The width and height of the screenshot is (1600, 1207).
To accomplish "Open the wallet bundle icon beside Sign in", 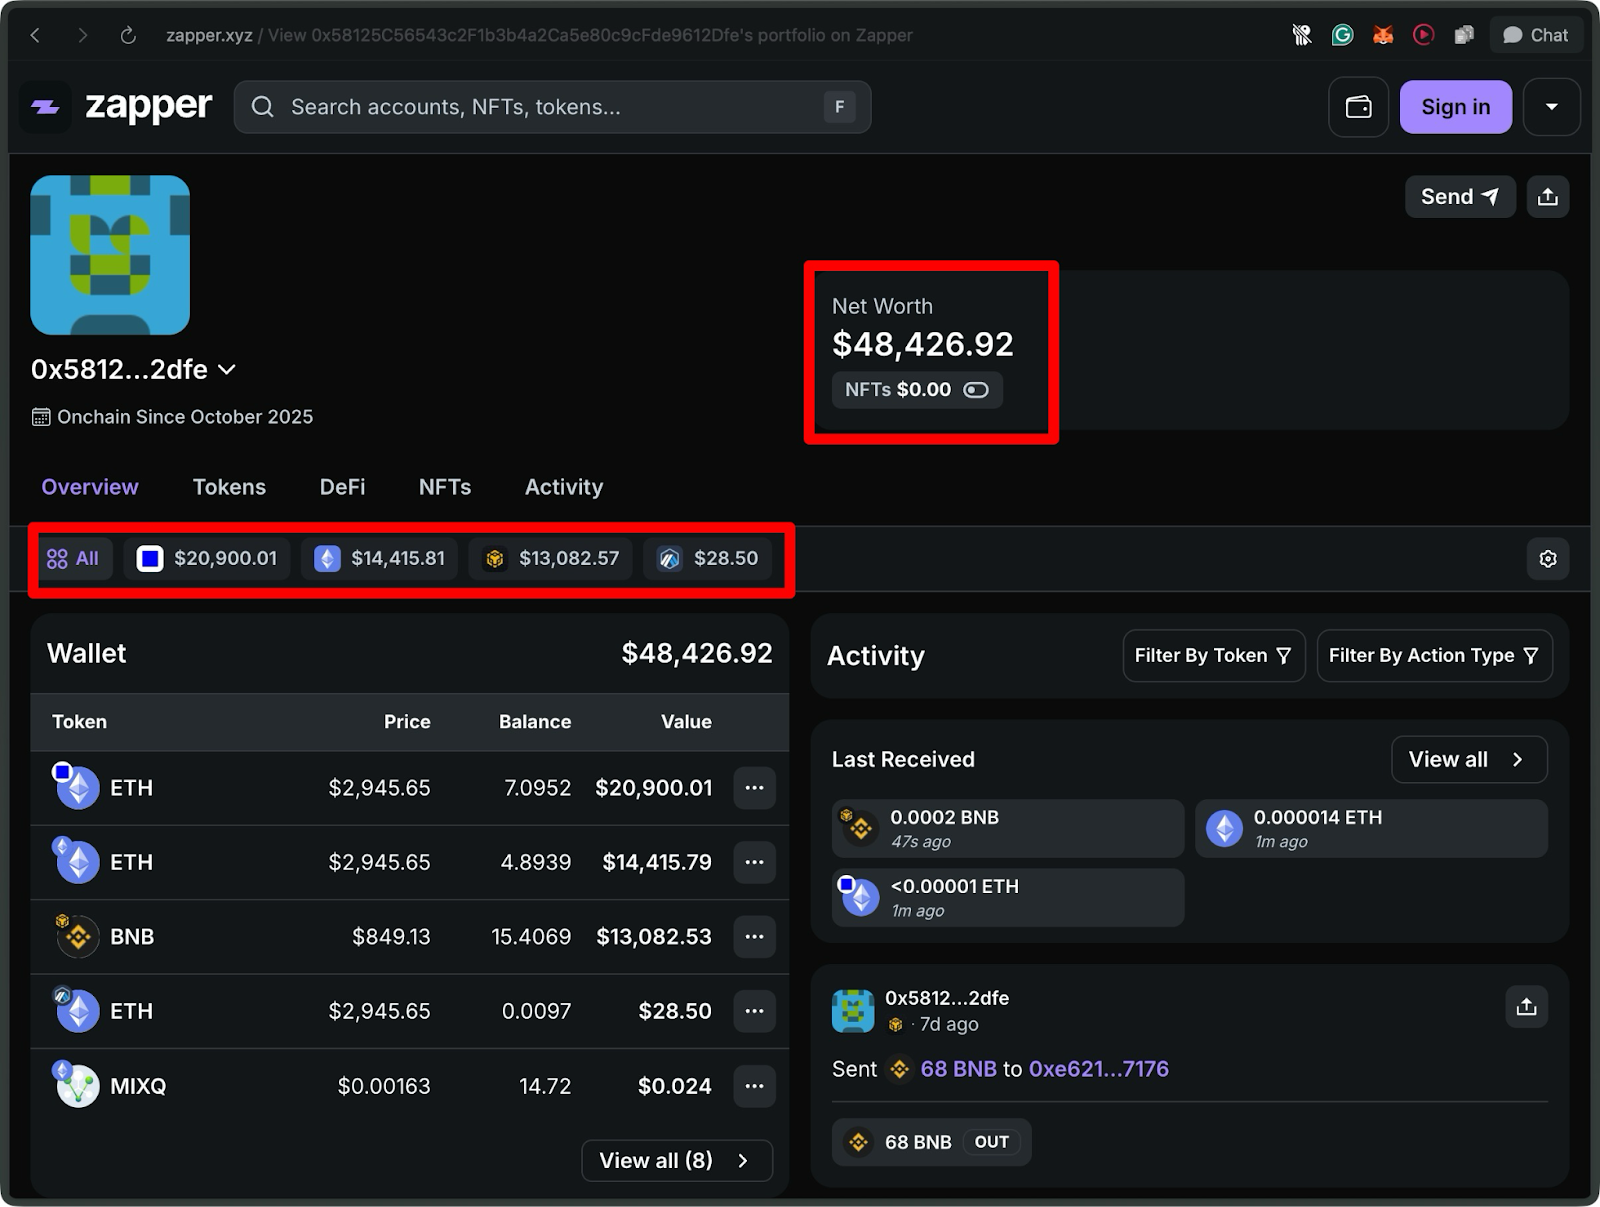I will click(x=1357, y=107).
